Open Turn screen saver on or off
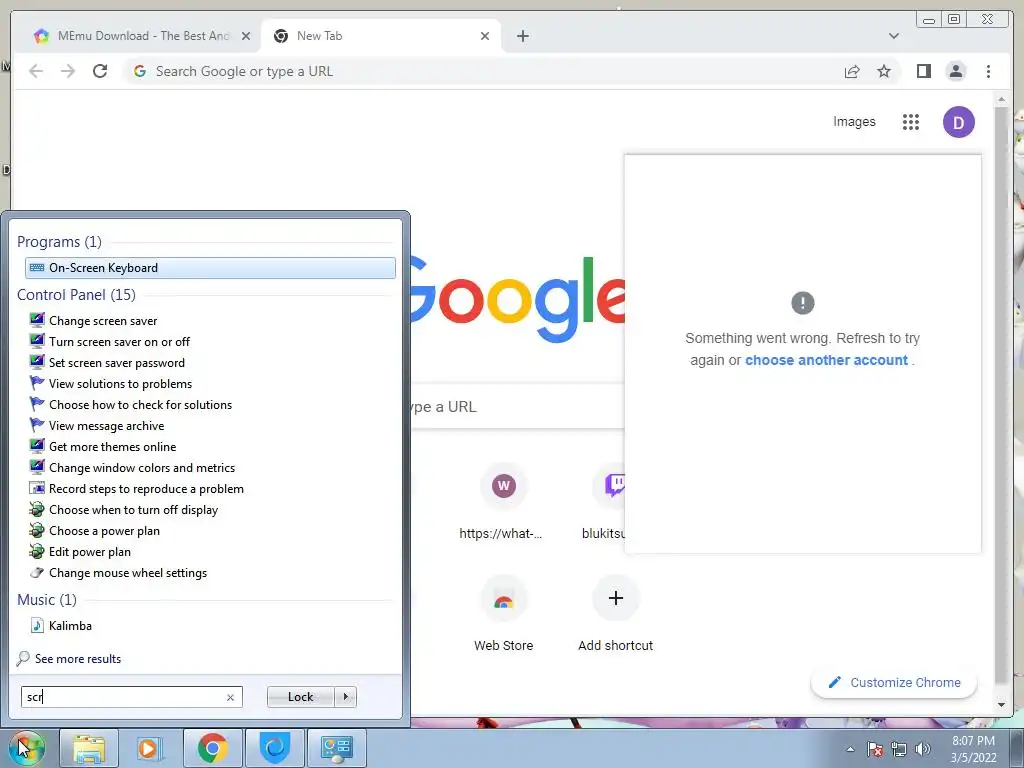Viewport: 1024px width, 768px height. (120, 342)
